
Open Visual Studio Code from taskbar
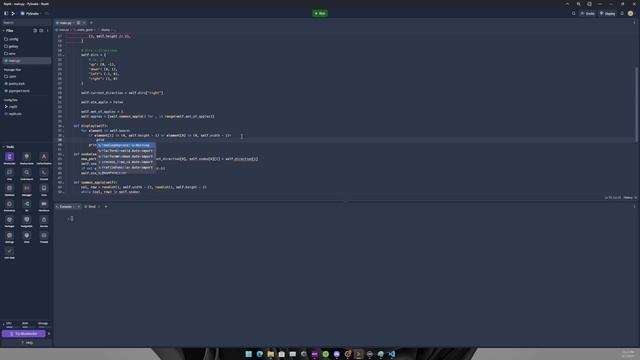coord(392,354)
